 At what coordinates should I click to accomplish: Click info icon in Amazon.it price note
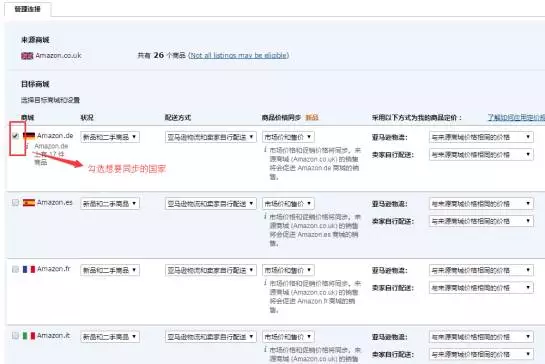[265, 349]
